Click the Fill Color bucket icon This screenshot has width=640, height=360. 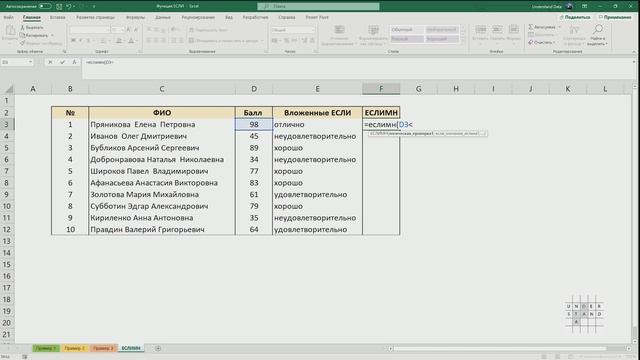[119, 40]
